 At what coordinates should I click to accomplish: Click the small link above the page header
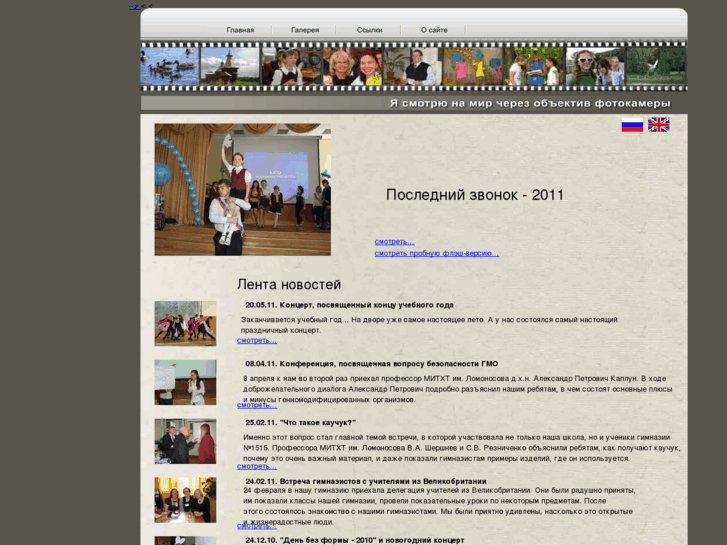pos(134,6)
